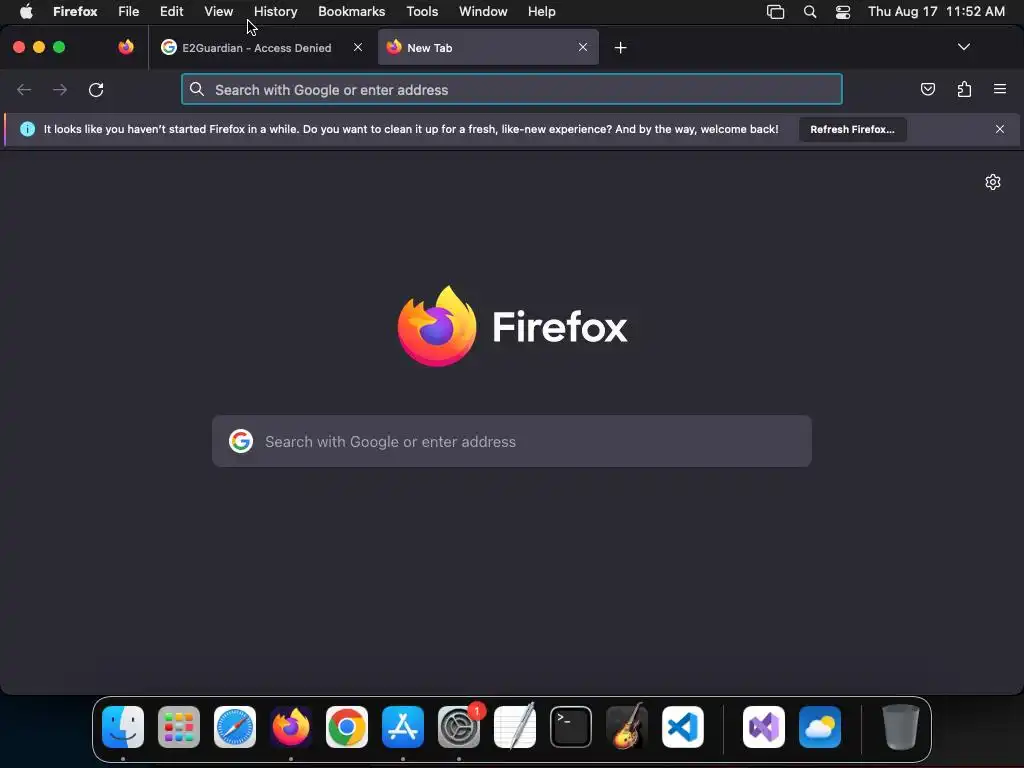Click the Google logo in homepage search
The width and height of the screenshot is (1024, 768).
tap(241, 441)
